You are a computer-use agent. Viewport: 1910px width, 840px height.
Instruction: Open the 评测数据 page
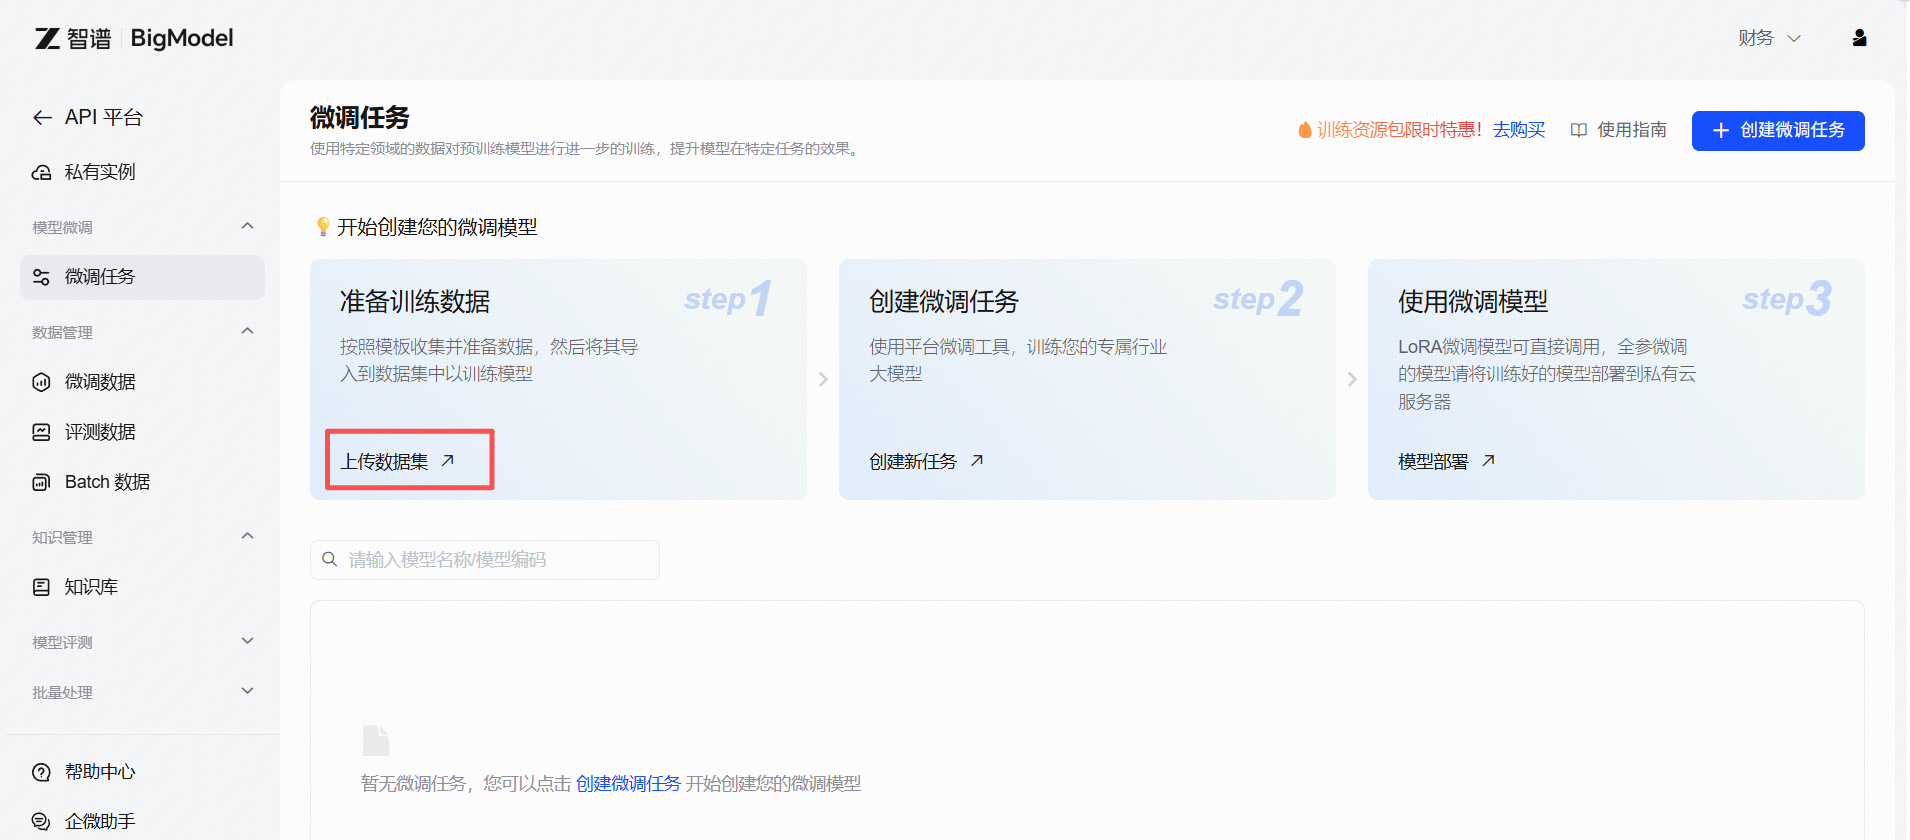99,432
